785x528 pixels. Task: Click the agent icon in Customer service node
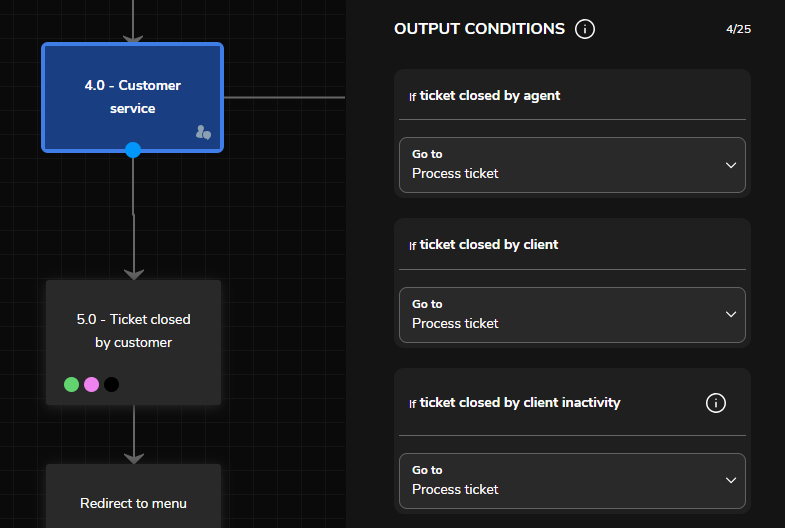[x=203, y=132]
